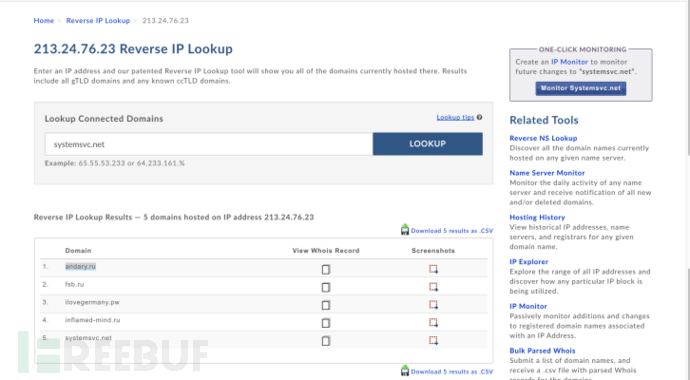Go to Home breadcrumb link
Screen dimensions: 690x380
point(44,21)
